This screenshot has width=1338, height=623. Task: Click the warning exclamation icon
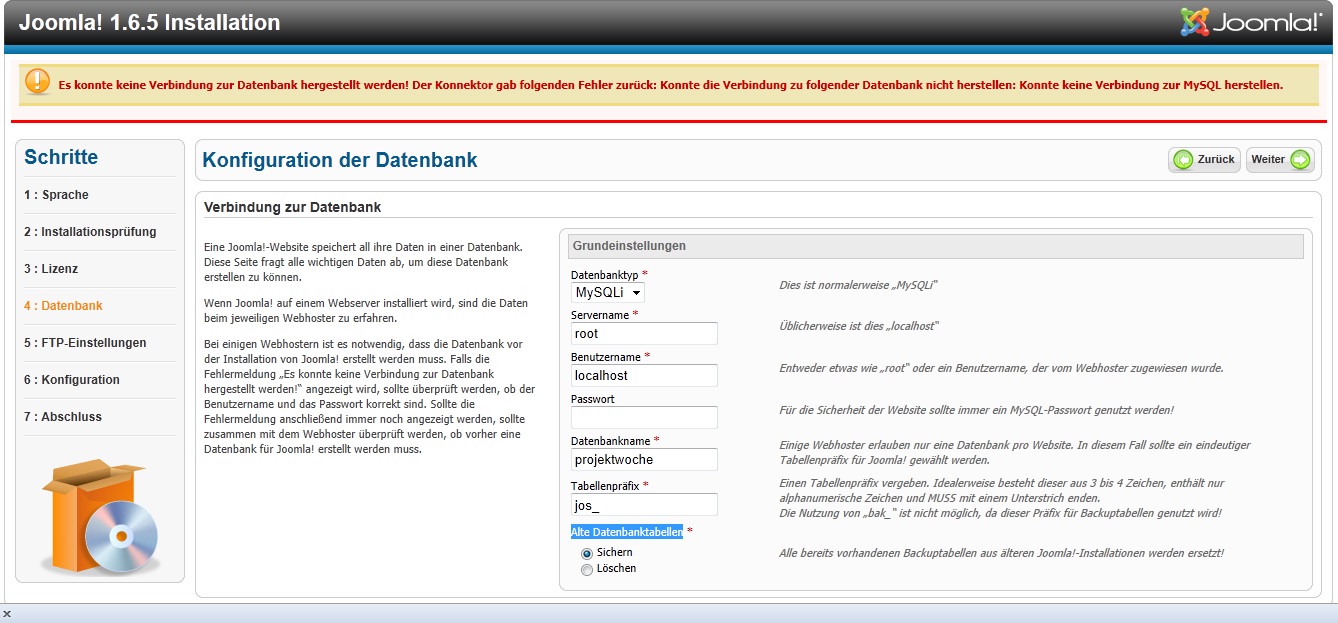click(38, 81)
